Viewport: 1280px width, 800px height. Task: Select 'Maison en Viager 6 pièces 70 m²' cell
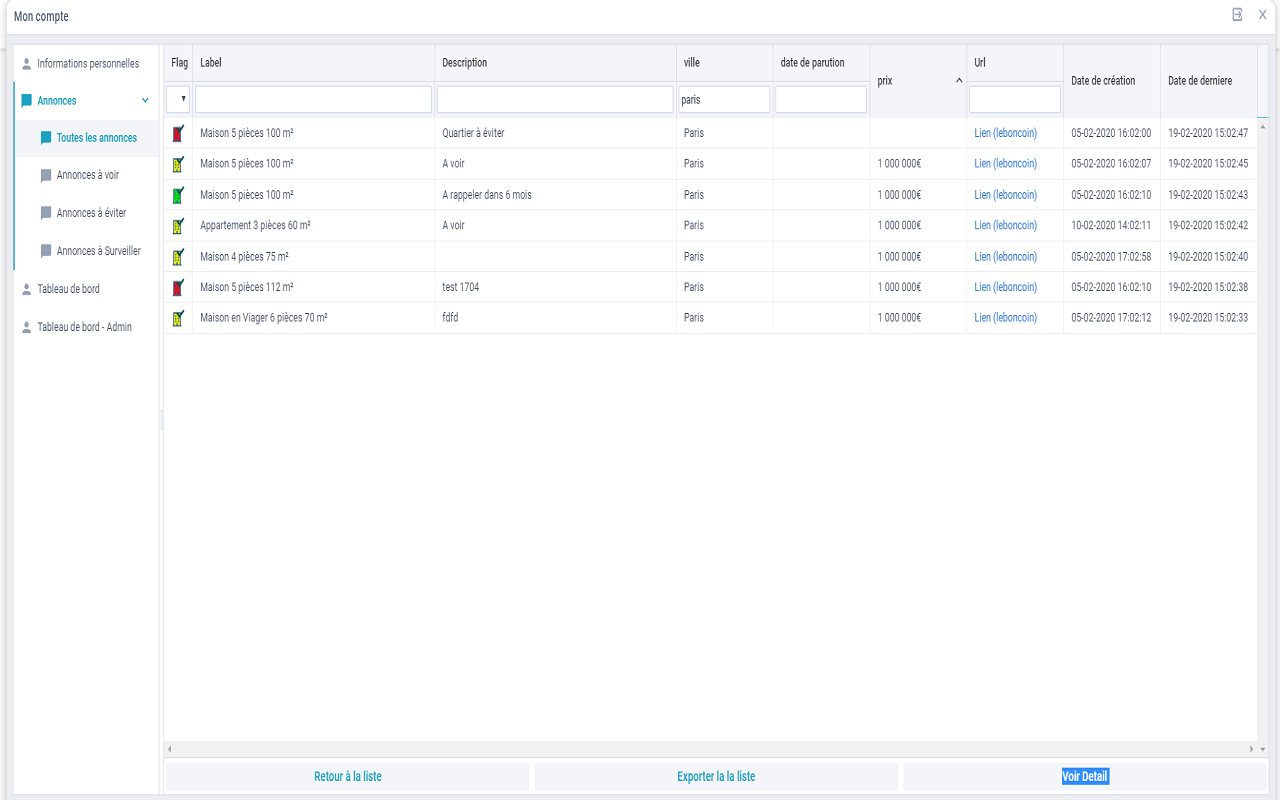[x=313, y=318]
